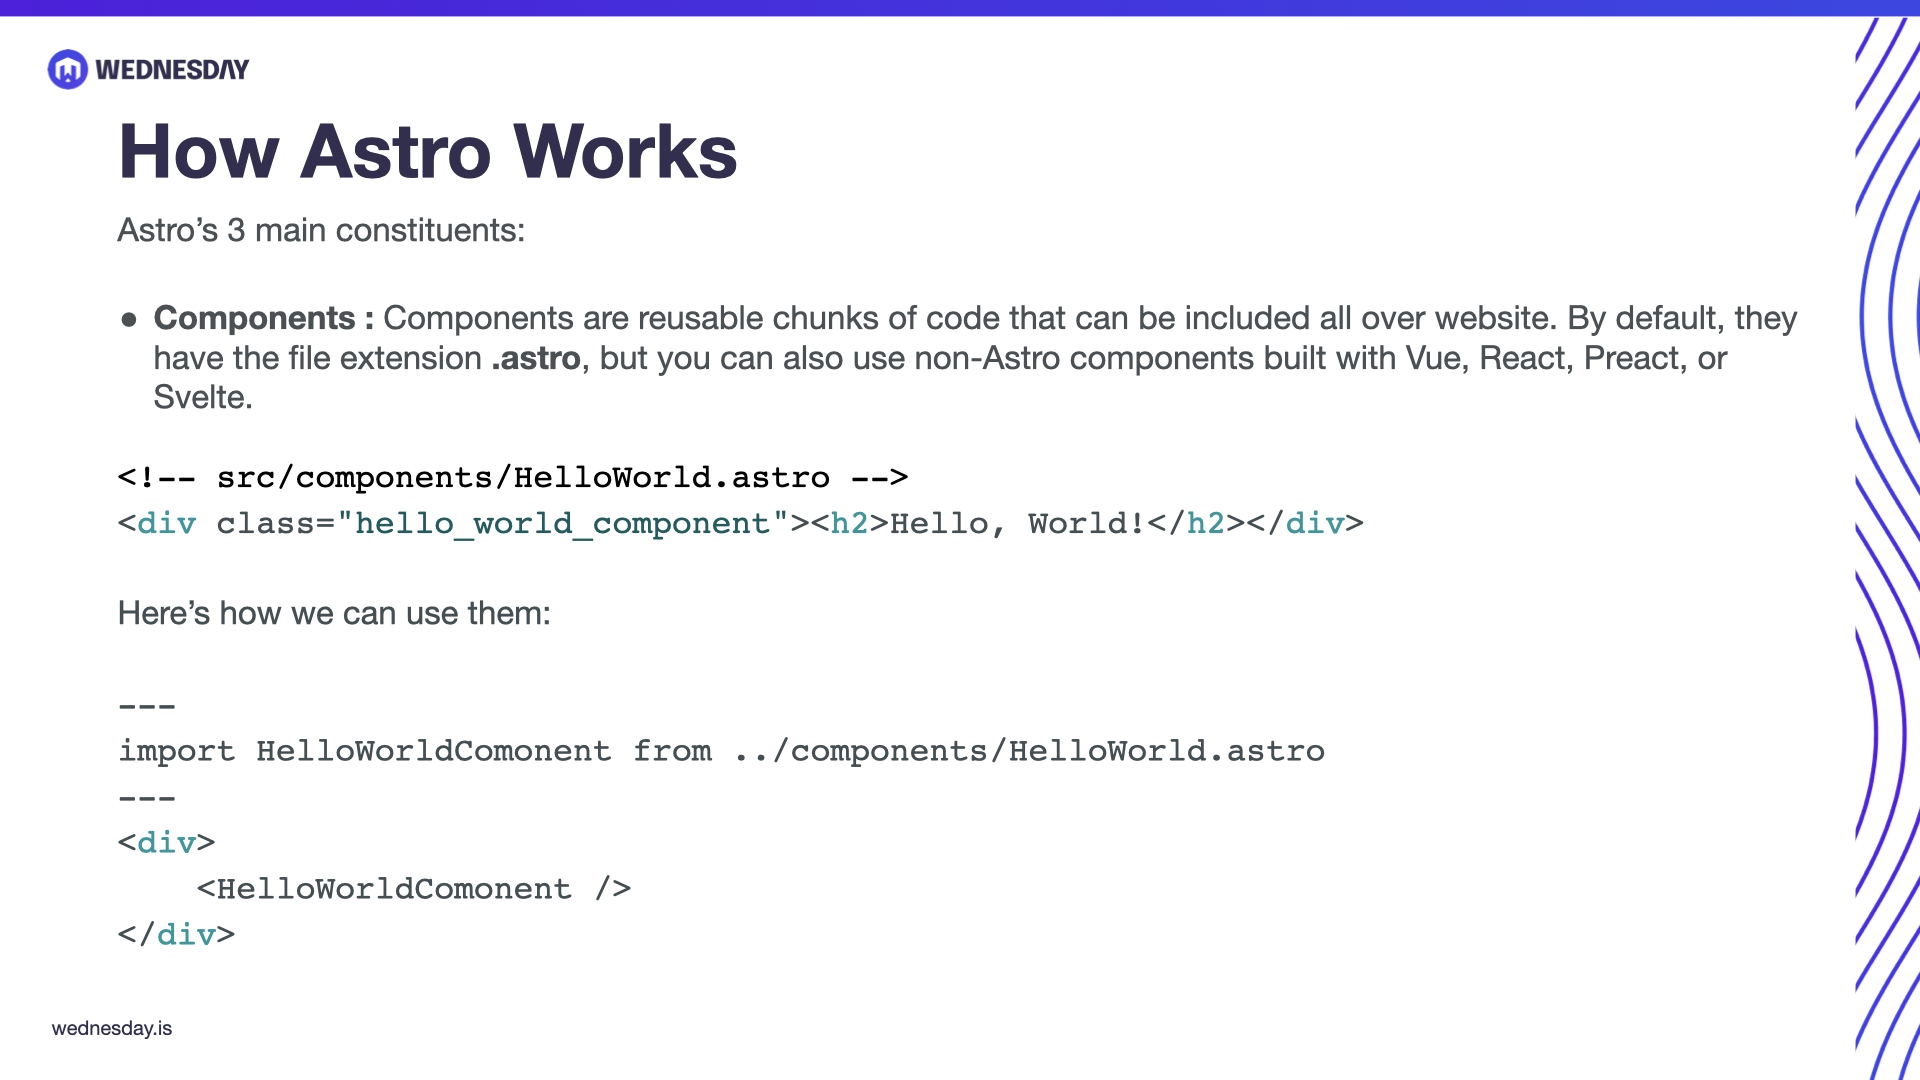Click the first --- frontmatter fence
Viewport: 1920px width, 1080px height.
click(147, 706)
